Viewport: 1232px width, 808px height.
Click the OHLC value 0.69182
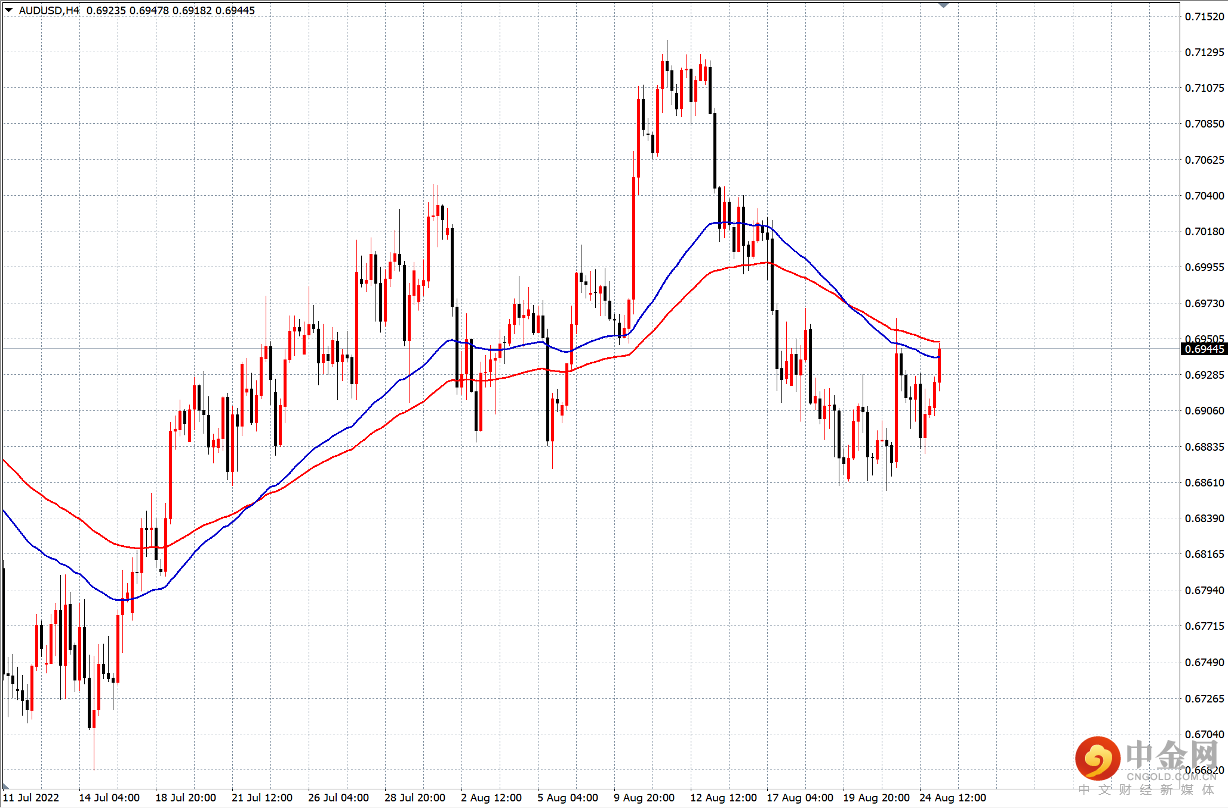[x=193, y=10]
